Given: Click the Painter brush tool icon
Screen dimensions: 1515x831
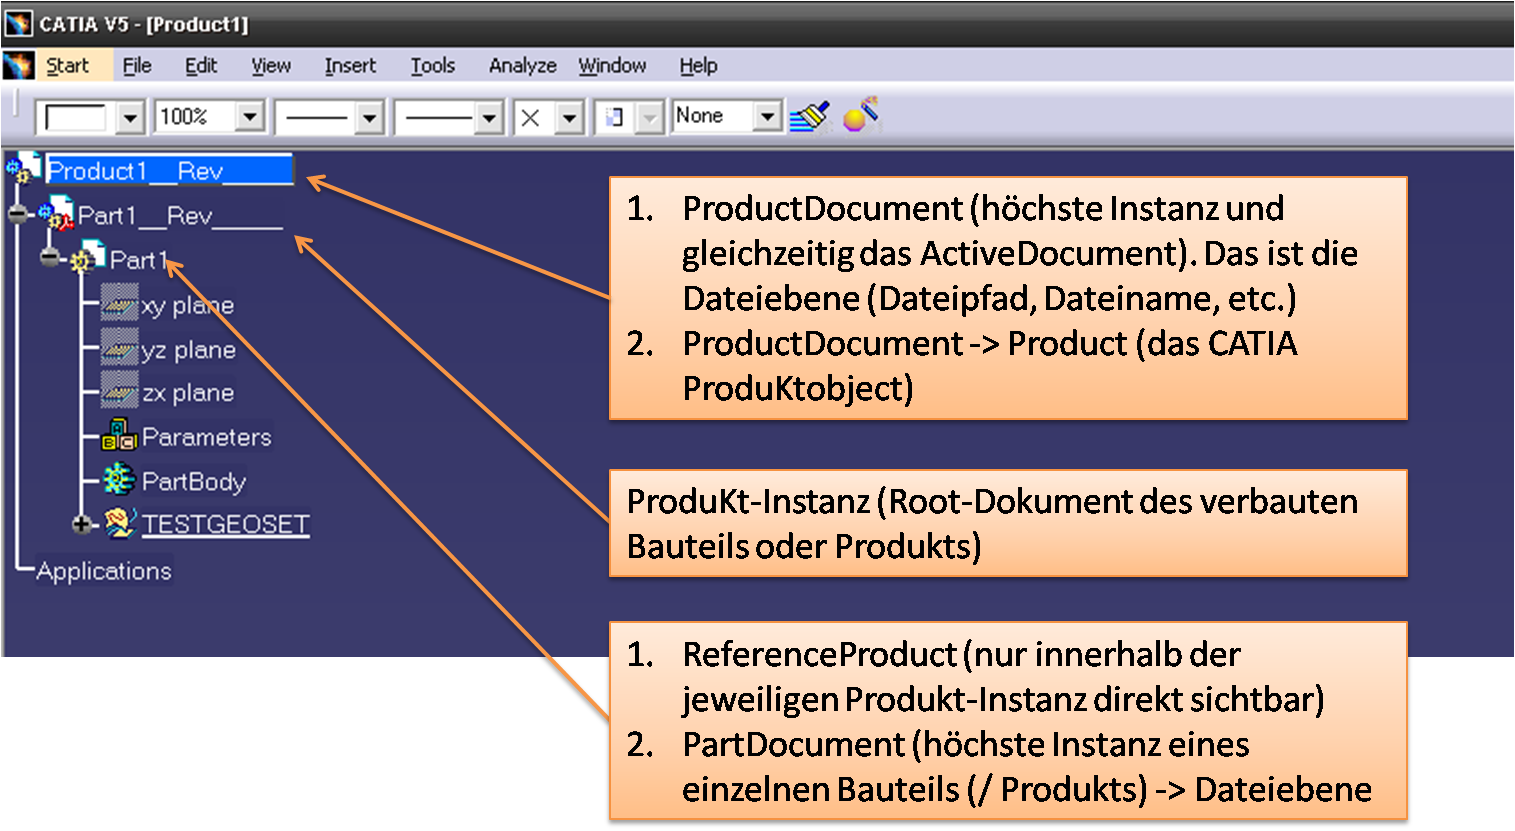Looking at the screenshot, I should pos(810,116).
